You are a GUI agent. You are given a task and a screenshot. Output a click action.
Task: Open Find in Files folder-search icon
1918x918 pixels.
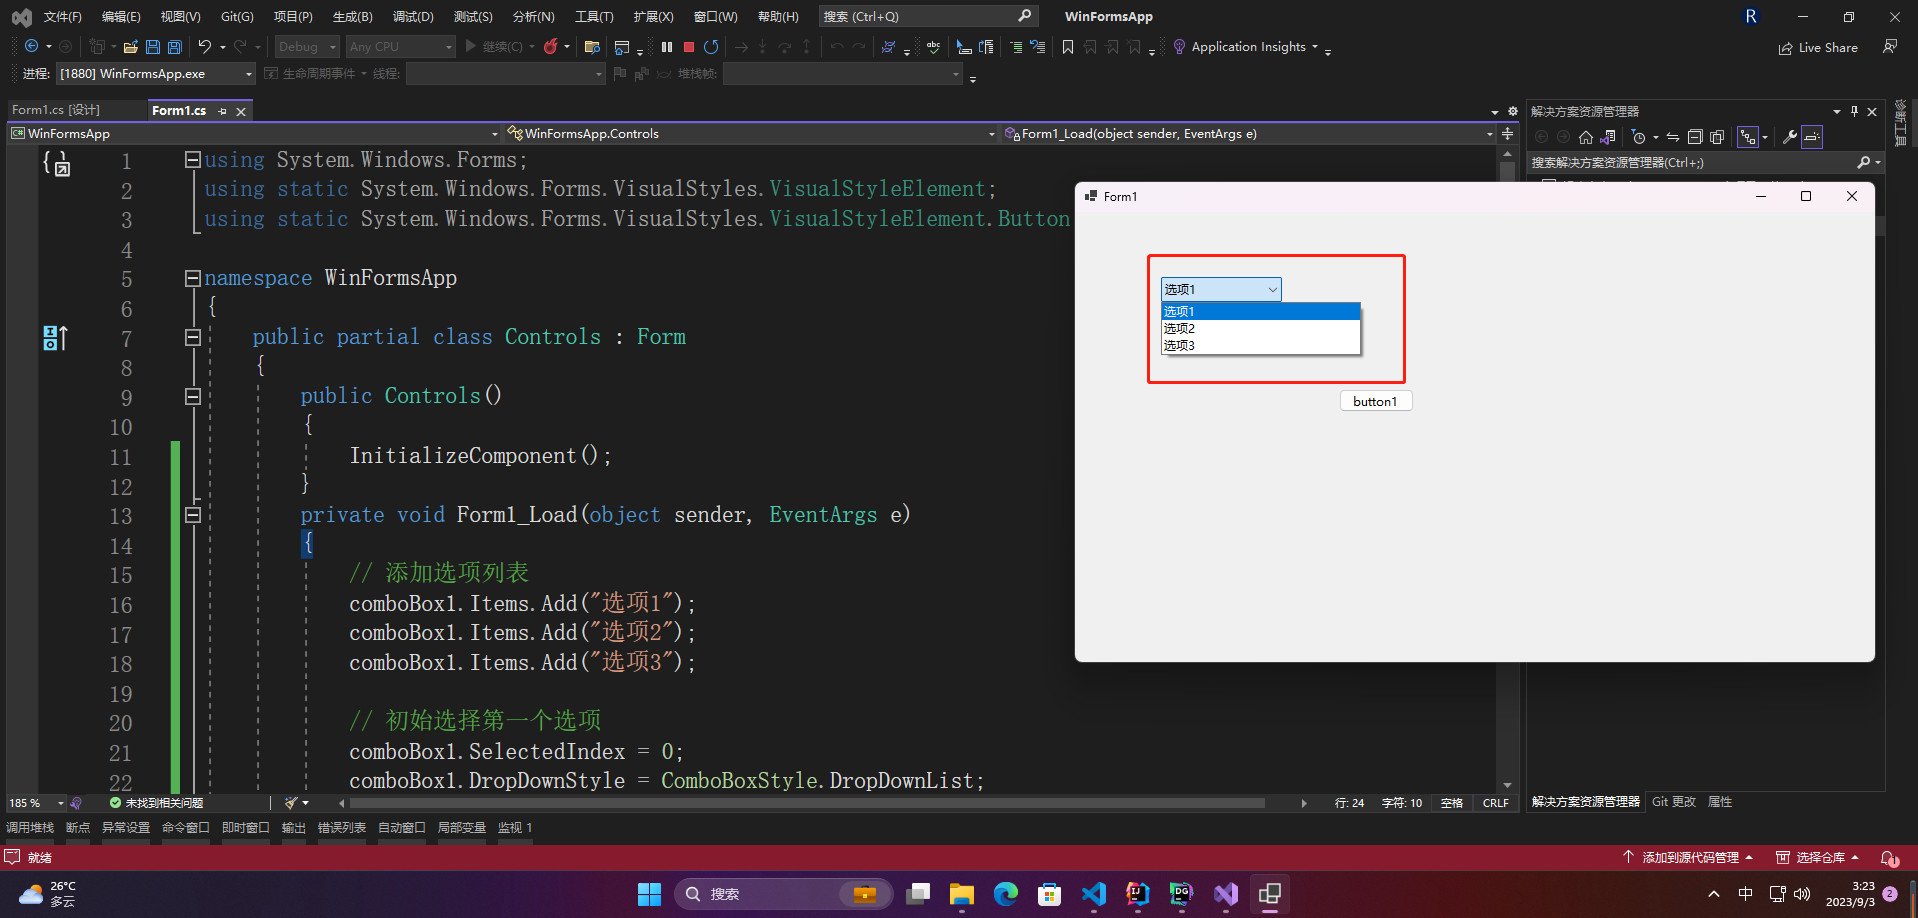[592, 47]
